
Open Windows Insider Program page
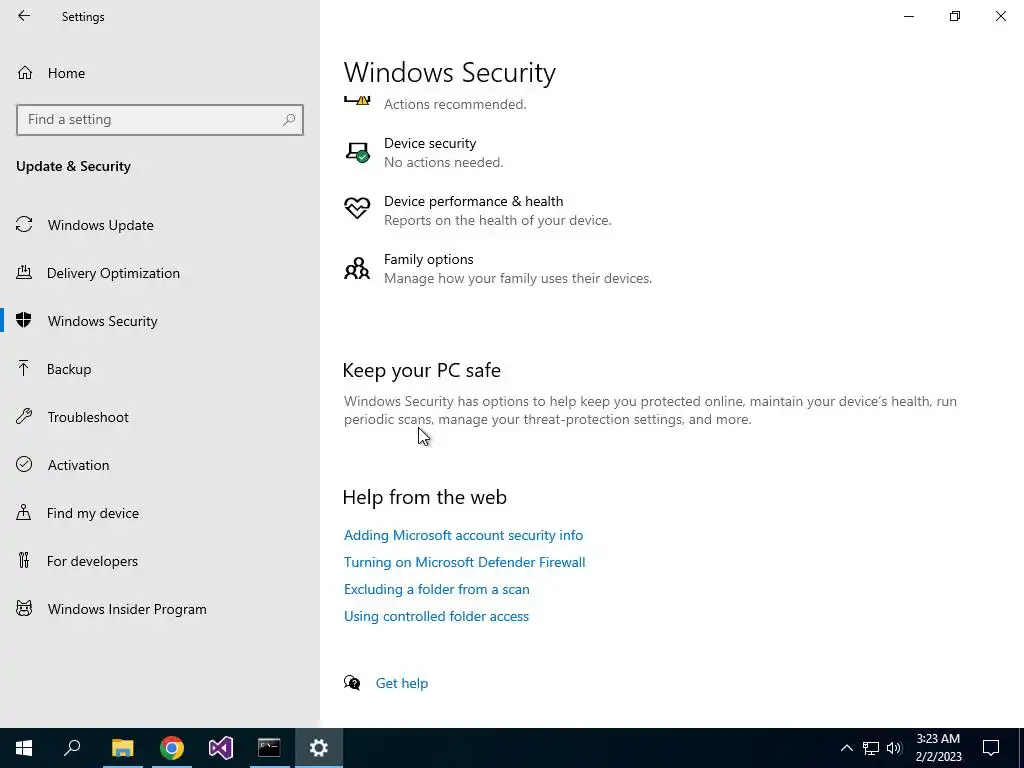point(127,609)
